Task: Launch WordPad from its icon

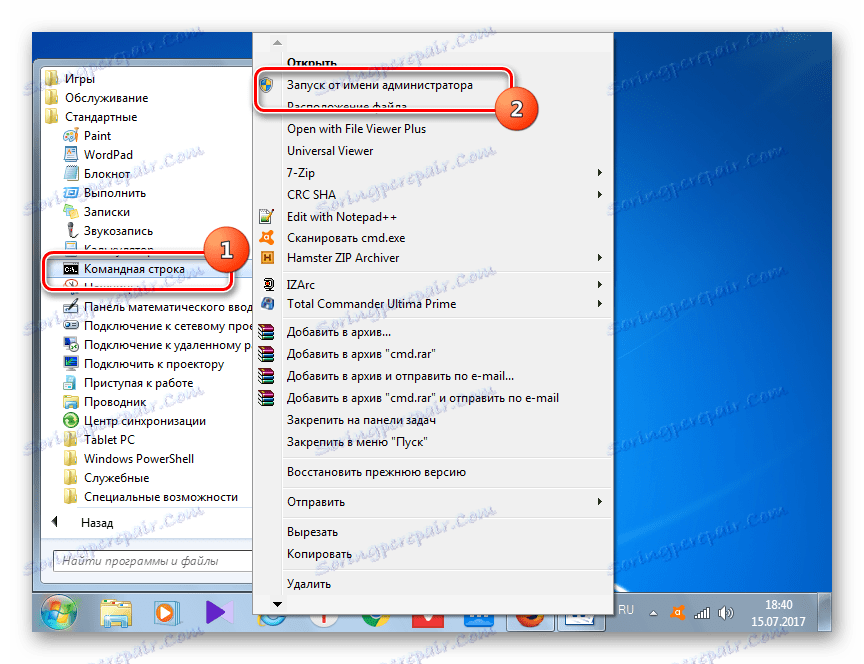Action: [x=71, y=154]
